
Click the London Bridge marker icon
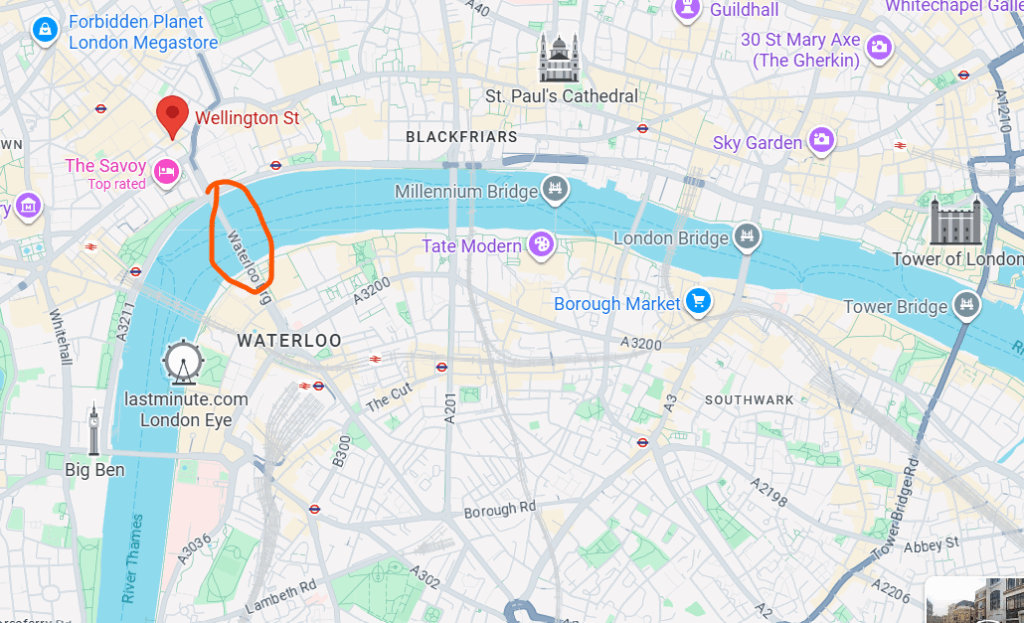[746, 236]
